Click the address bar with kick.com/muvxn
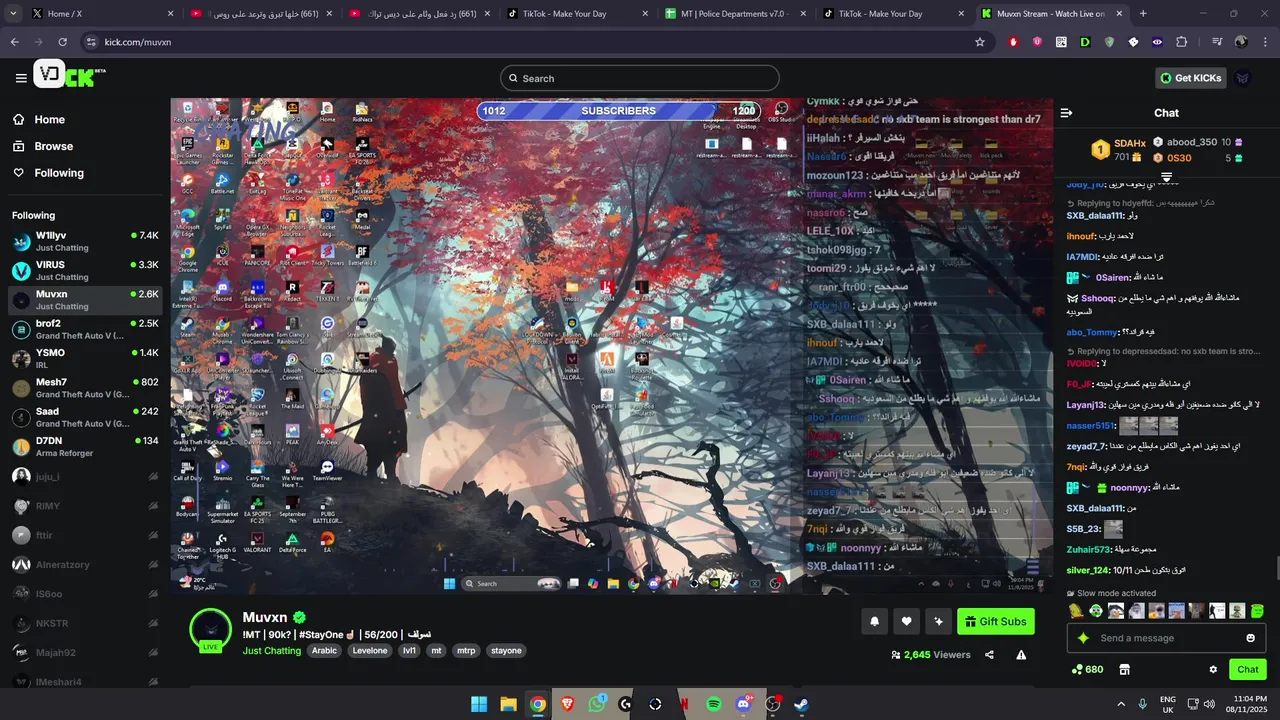Viewport: 1280px width, 720px height. 536,42
